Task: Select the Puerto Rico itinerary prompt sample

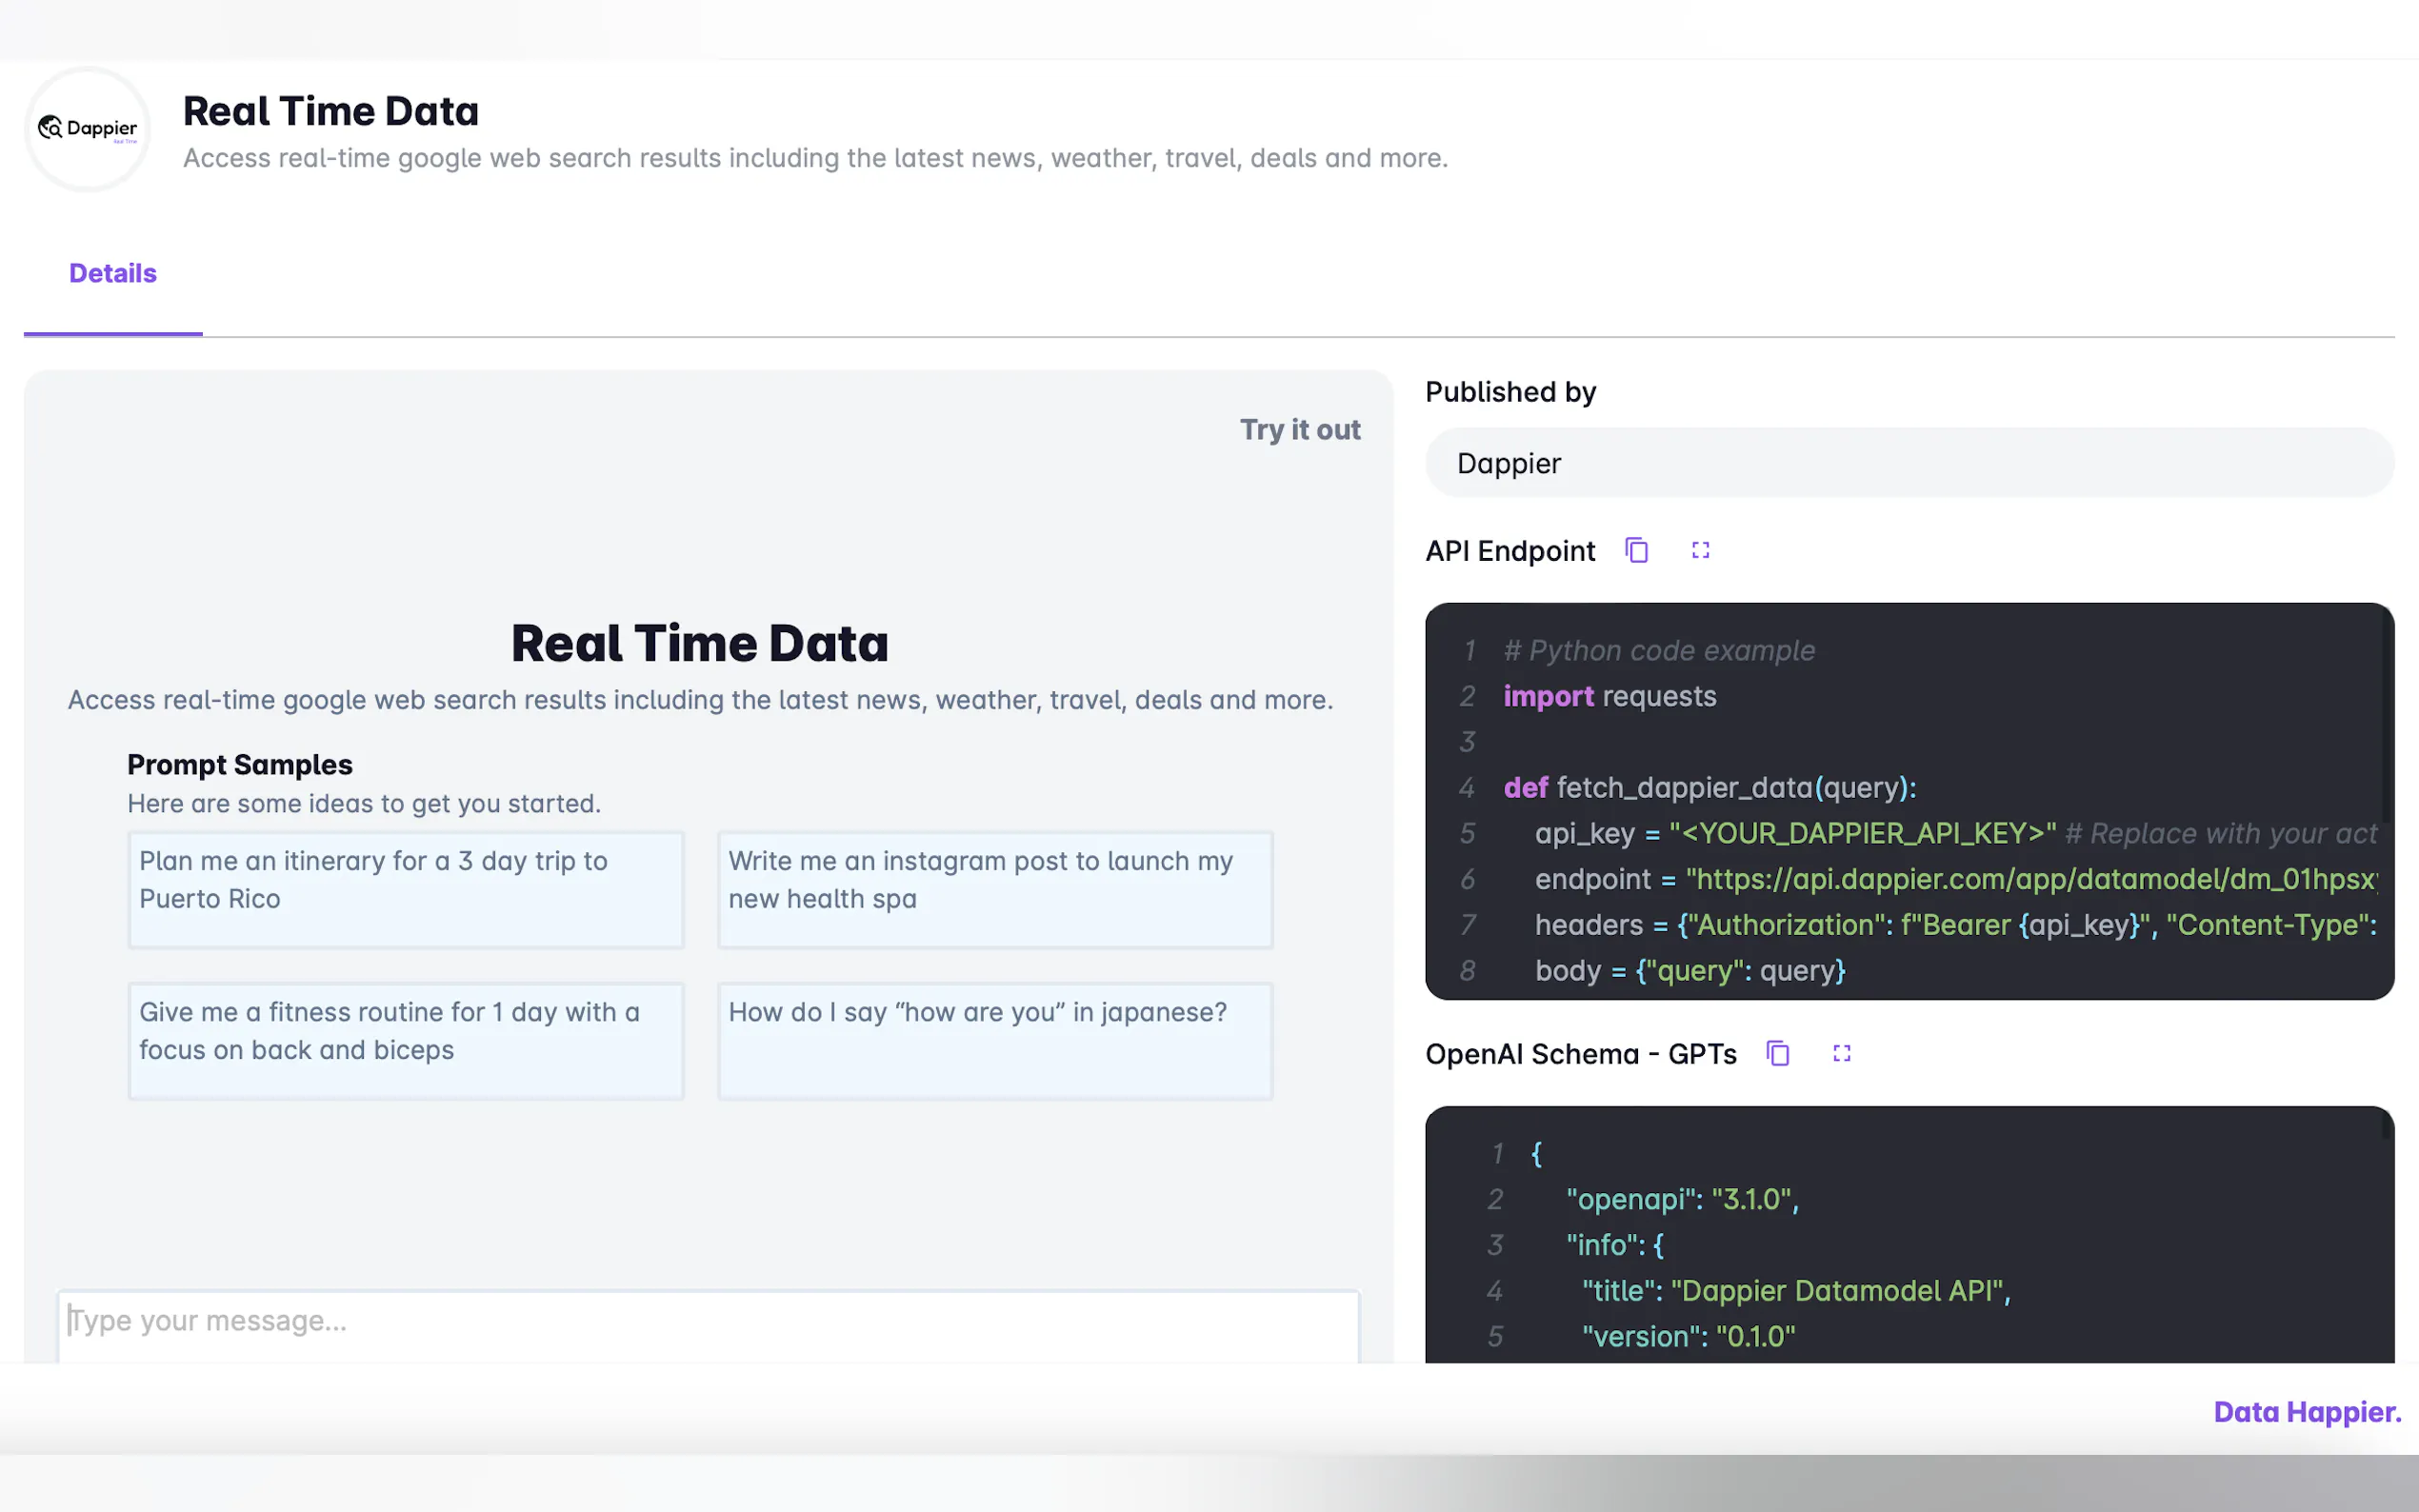Action: pyautogui.click(x=405, y=889)
